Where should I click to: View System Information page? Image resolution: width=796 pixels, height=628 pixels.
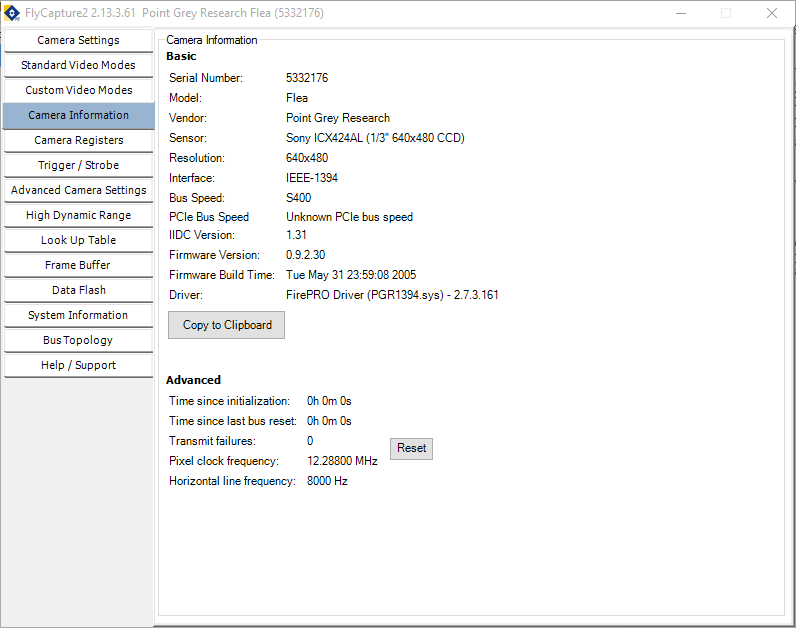click(78, 315)
